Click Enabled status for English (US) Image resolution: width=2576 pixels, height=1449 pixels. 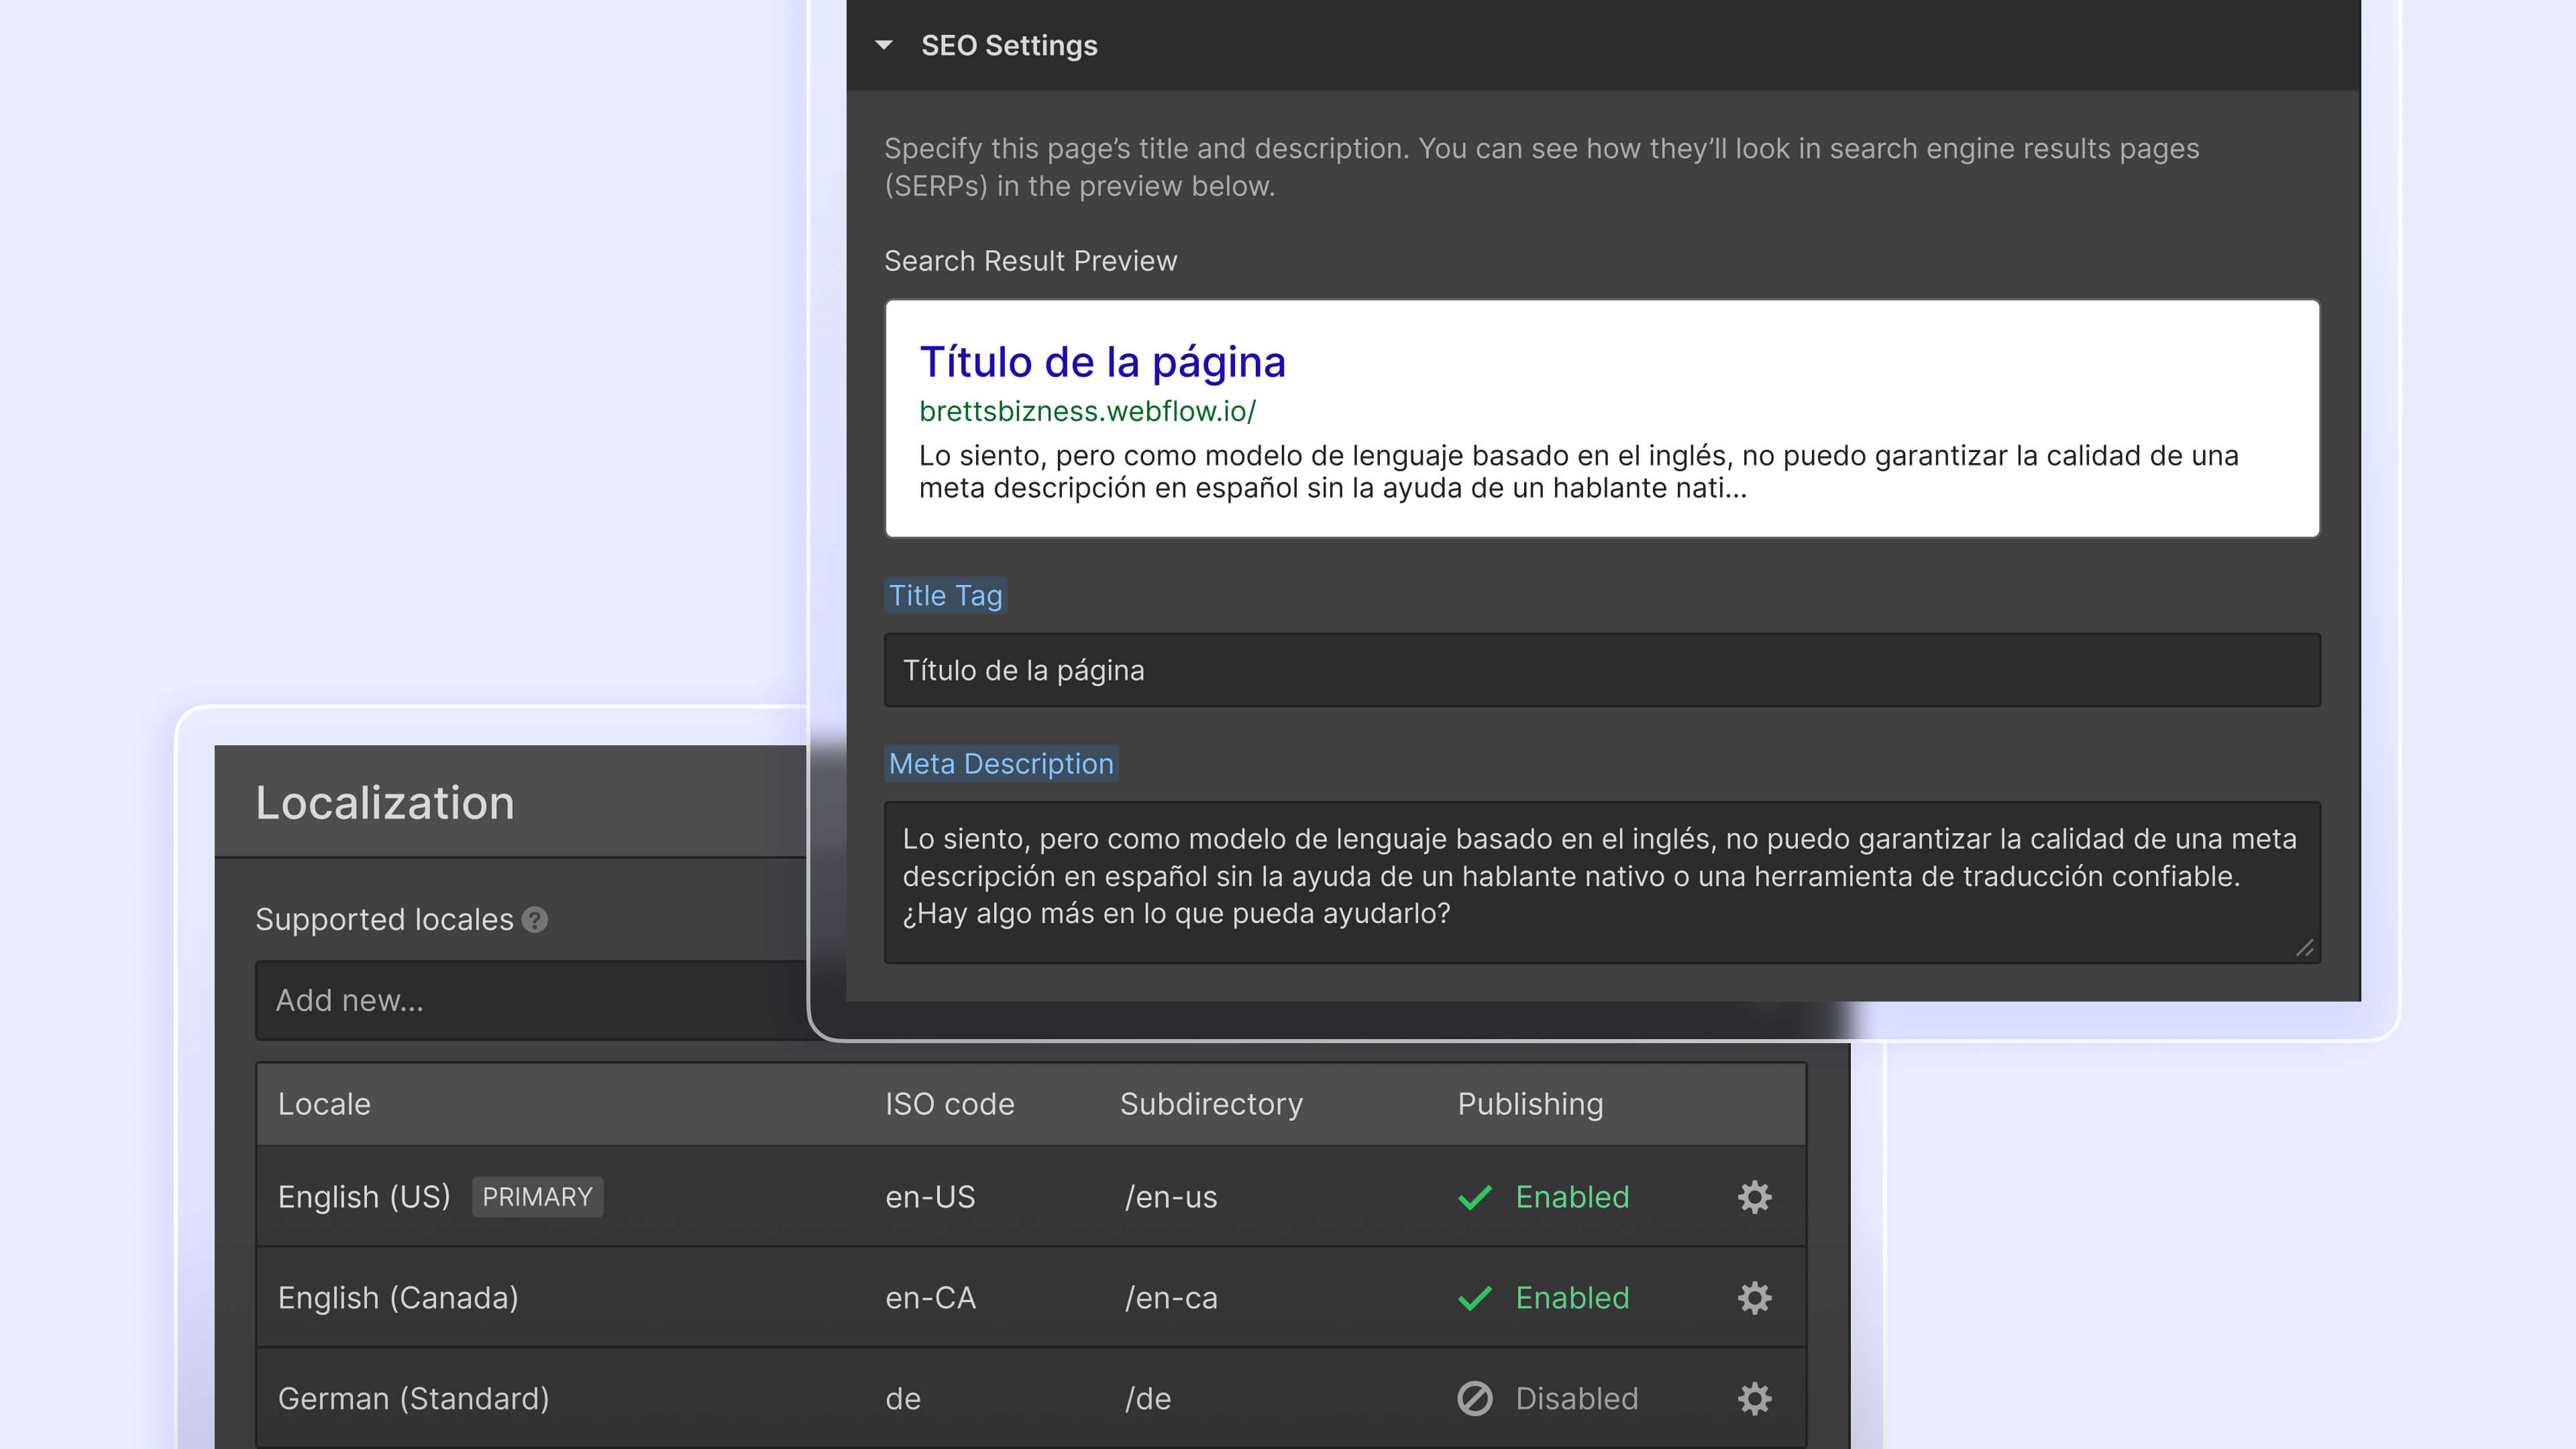click(x=1572, y=1197)
